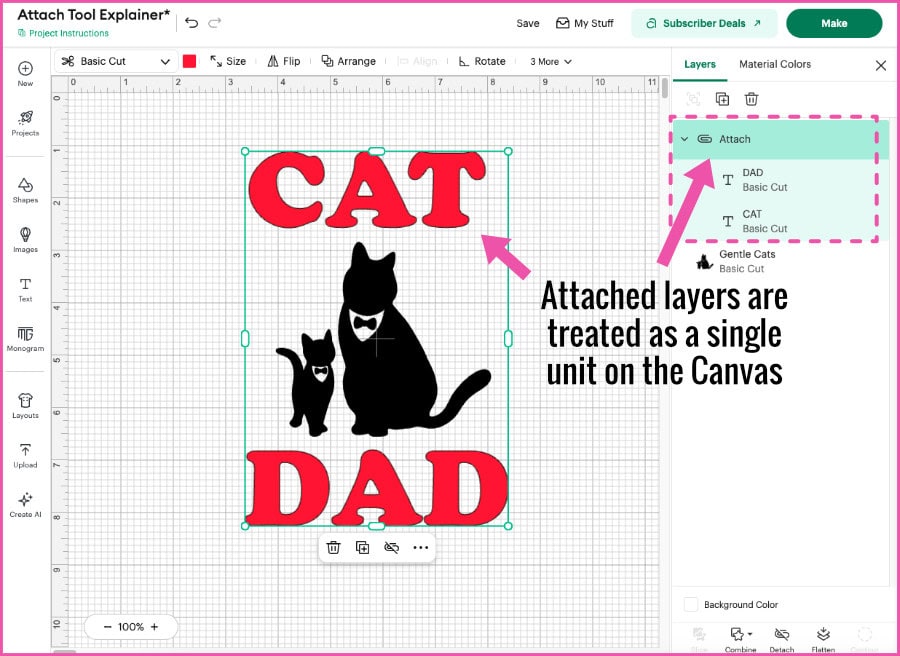Click the canvas vertical scrollbar
The image size is (900, 656).
[x=665, y=88]
